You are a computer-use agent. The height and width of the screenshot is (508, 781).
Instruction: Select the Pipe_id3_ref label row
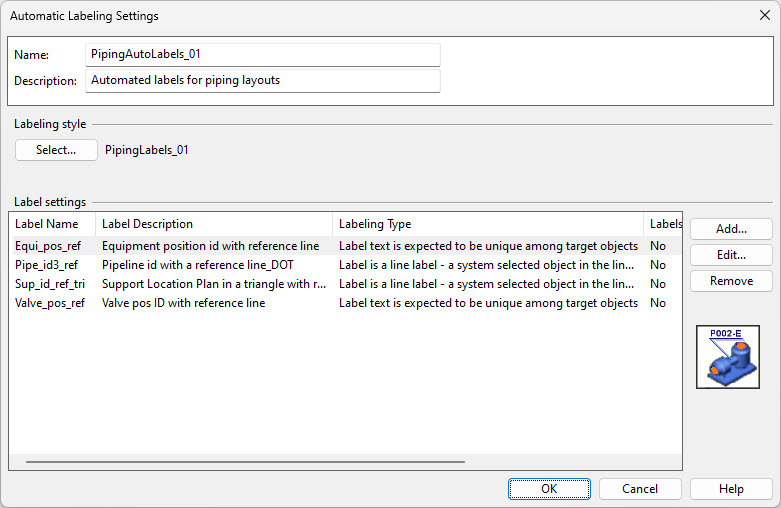tap(46, 265)
